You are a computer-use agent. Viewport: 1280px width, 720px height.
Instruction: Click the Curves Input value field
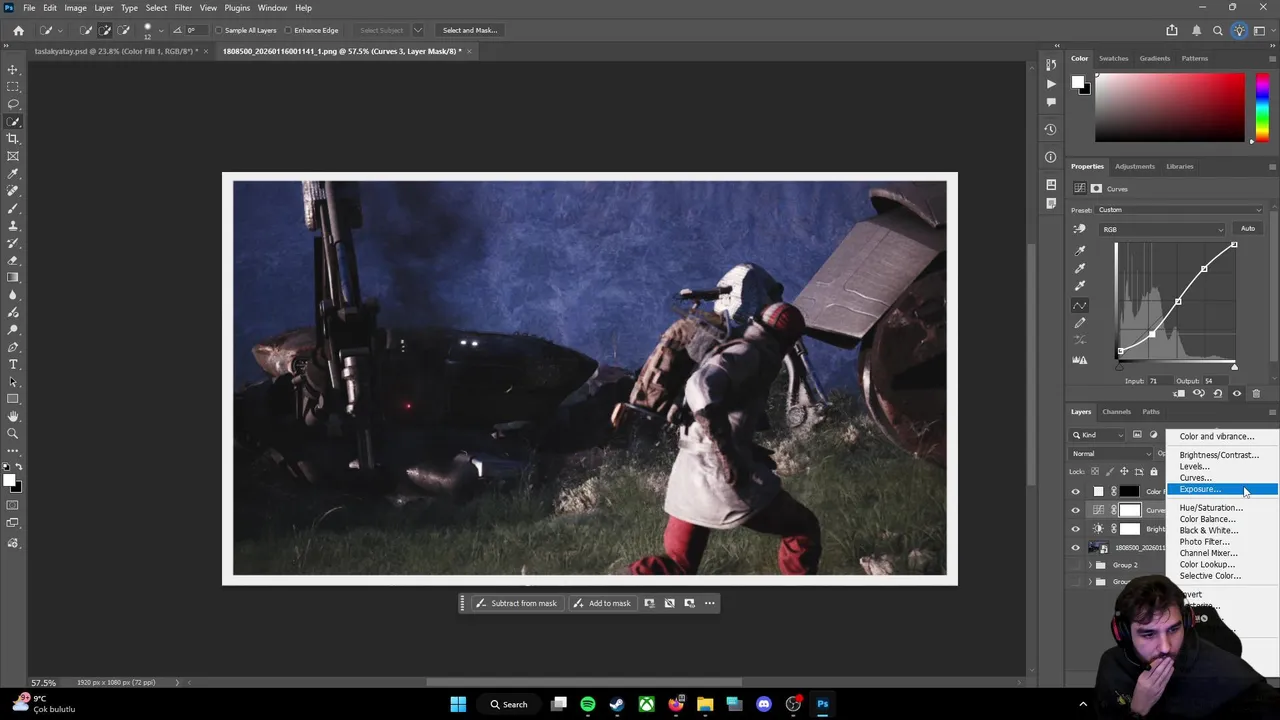tap(1160, 381)
